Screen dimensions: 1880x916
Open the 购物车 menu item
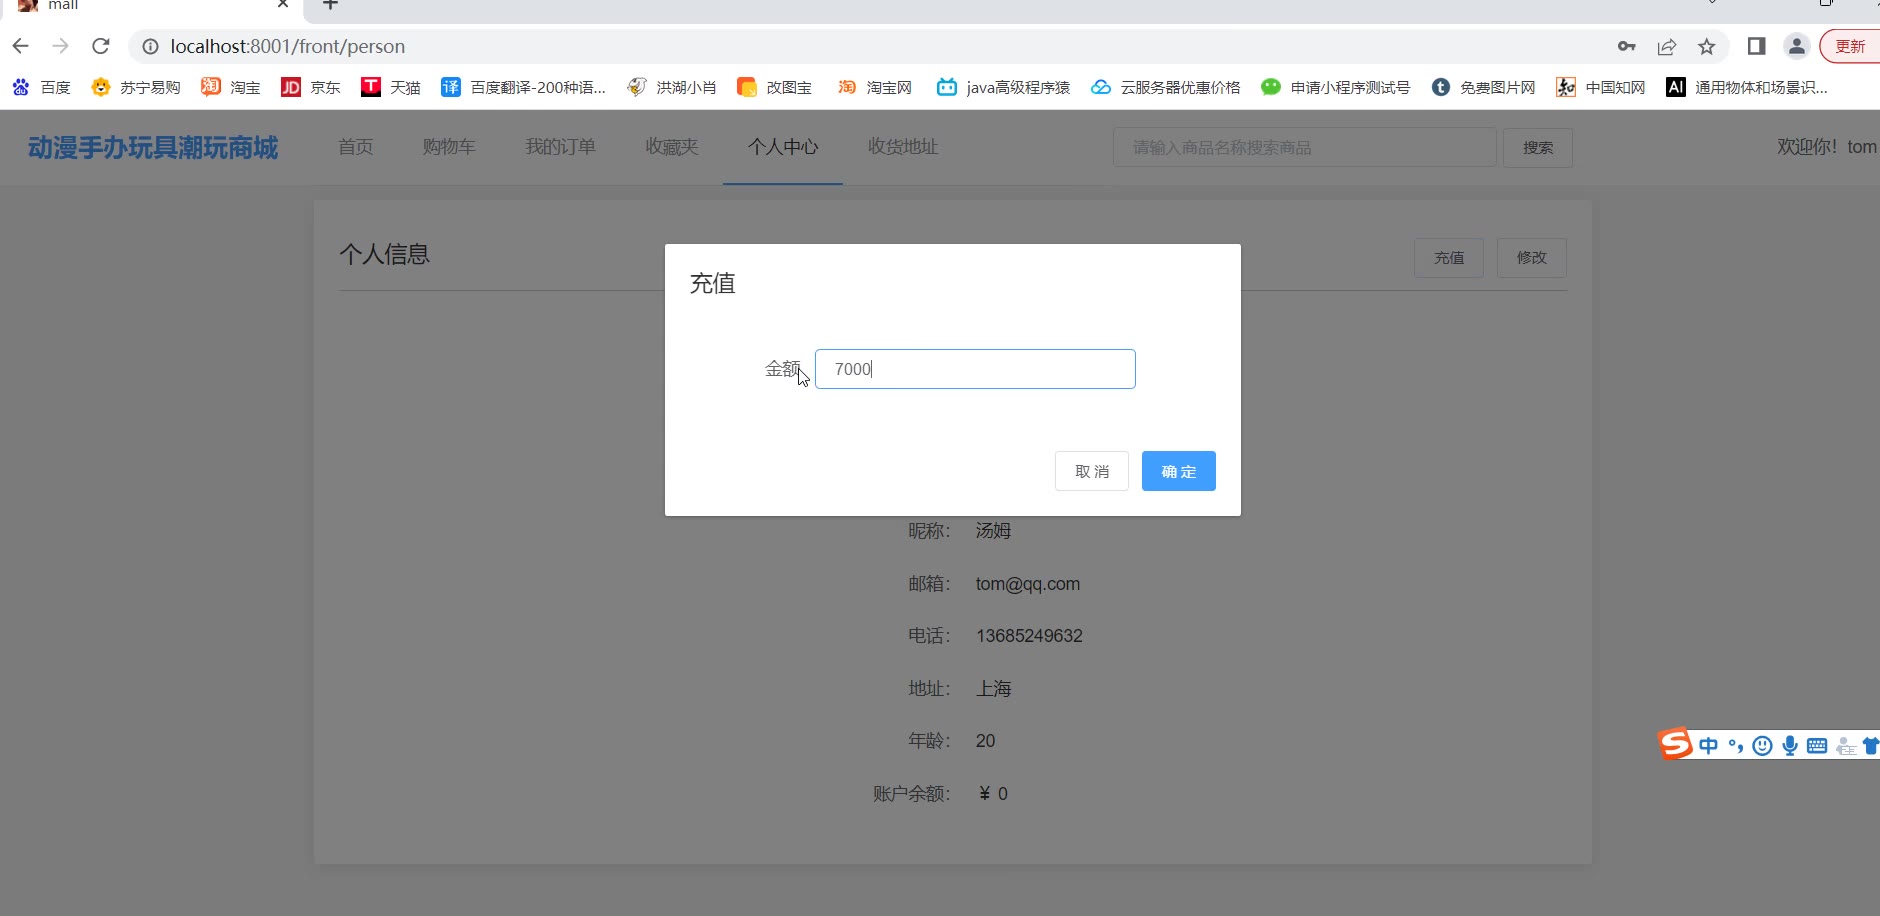click(x=449, y=147)
